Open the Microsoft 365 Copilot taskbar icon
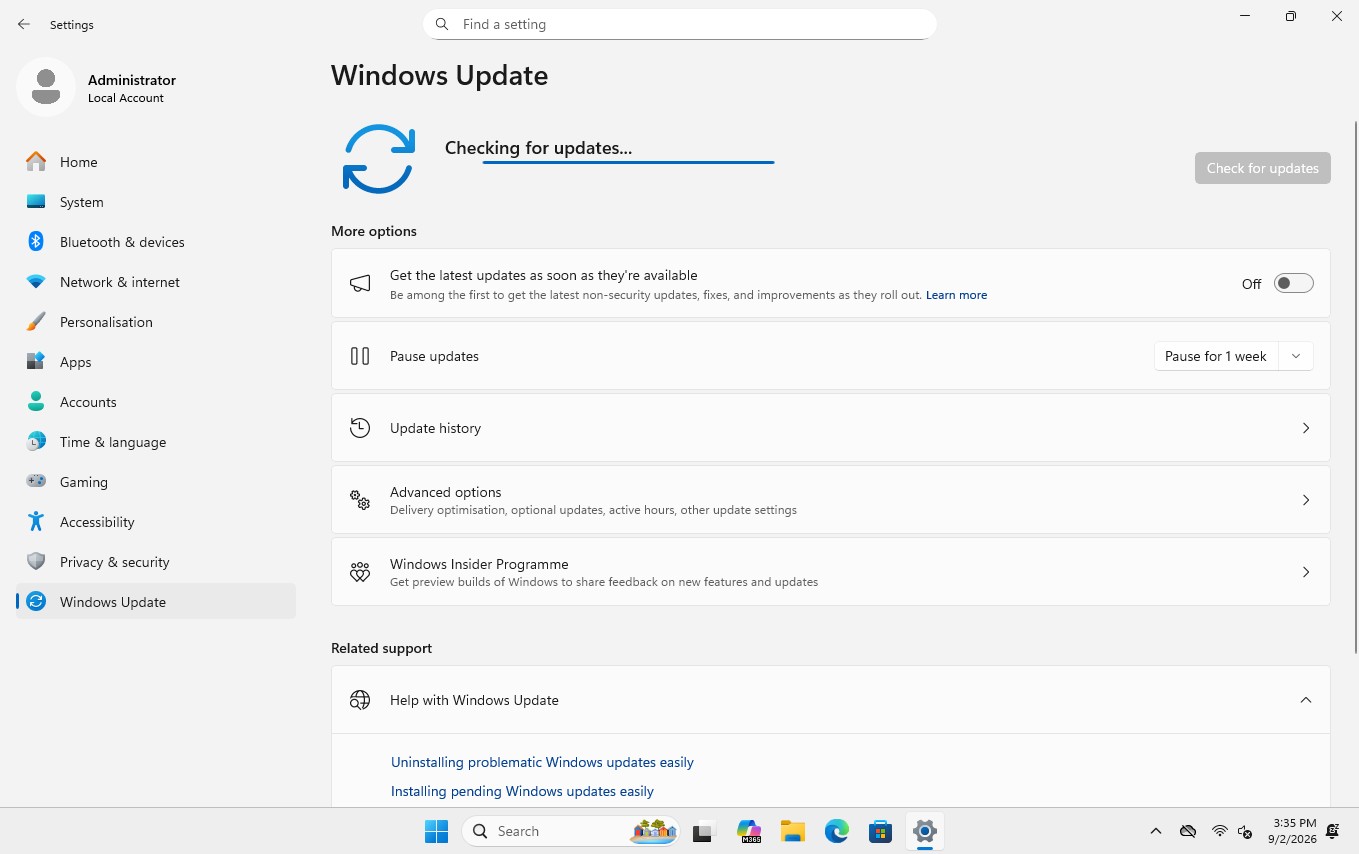This screenshot has width=1359, height=854. tap(749, 831)
